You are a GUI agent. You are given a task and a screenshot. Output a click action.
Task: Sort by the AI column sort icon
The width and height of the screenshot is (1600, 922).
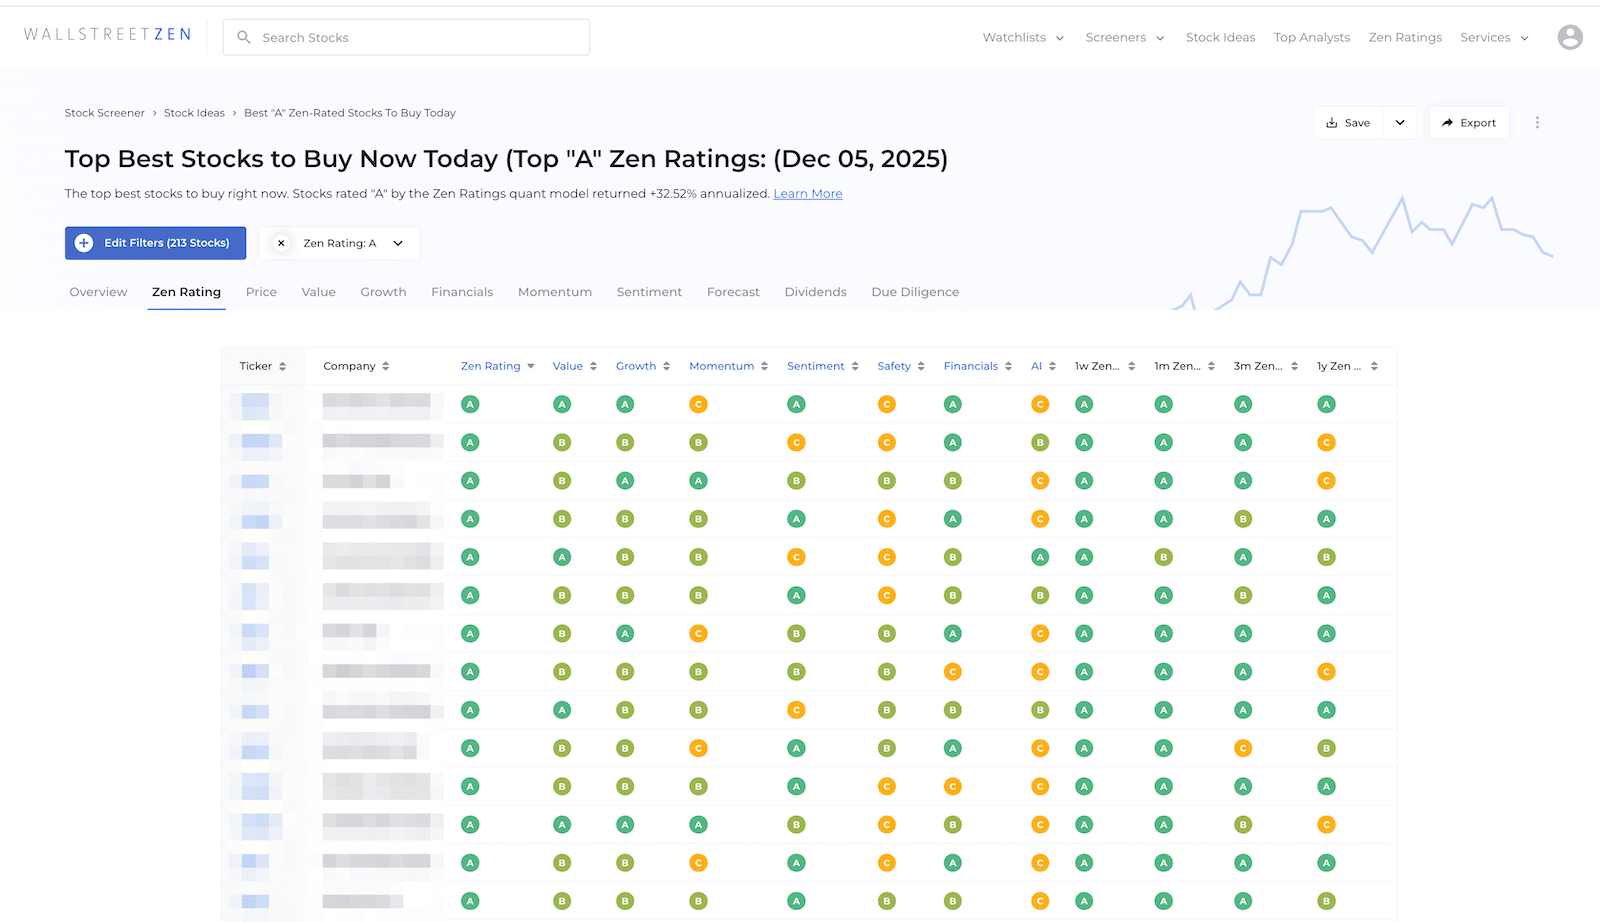(x=1052, y=367)
